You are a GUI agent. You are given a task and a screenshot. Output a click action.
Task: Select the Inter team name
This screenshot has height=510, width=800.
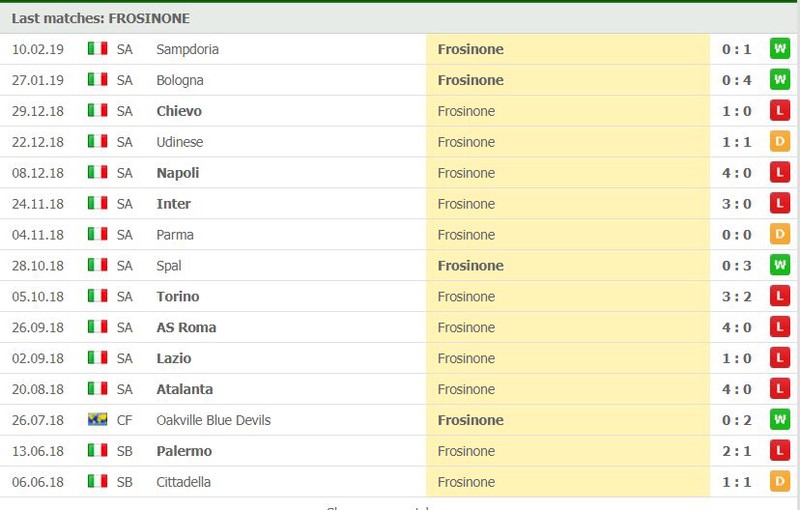click(x=173, y=204)
